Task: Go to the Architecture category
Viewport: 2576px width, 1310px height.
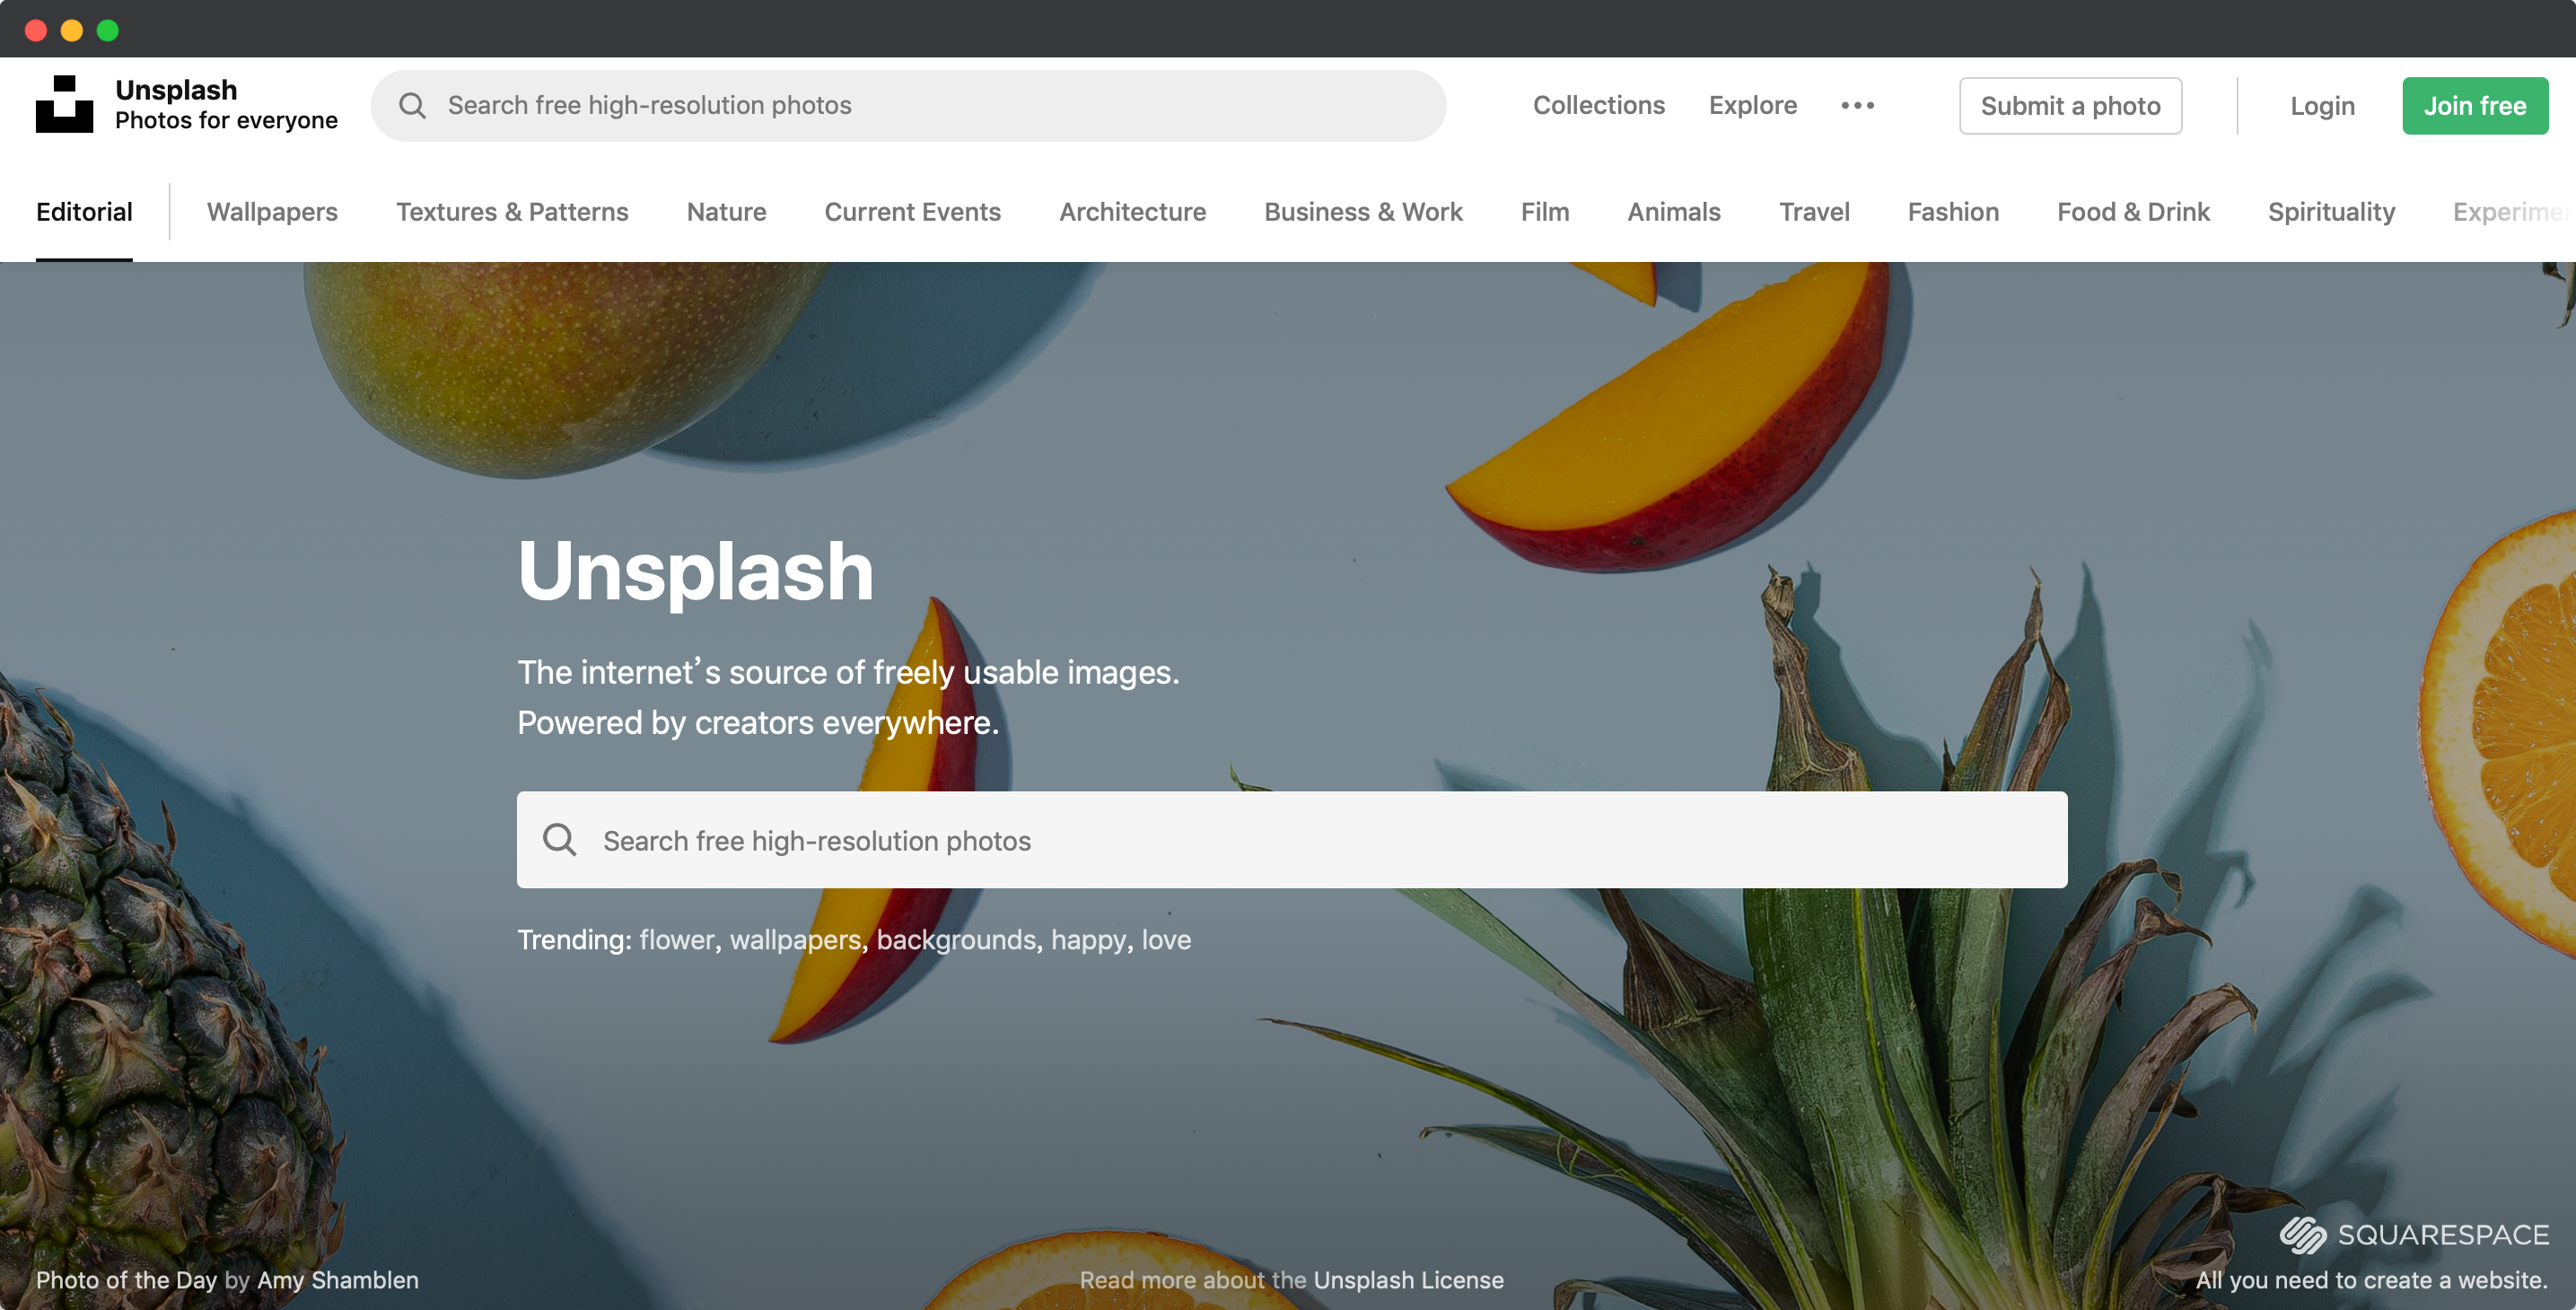Action: point(1132,212)
